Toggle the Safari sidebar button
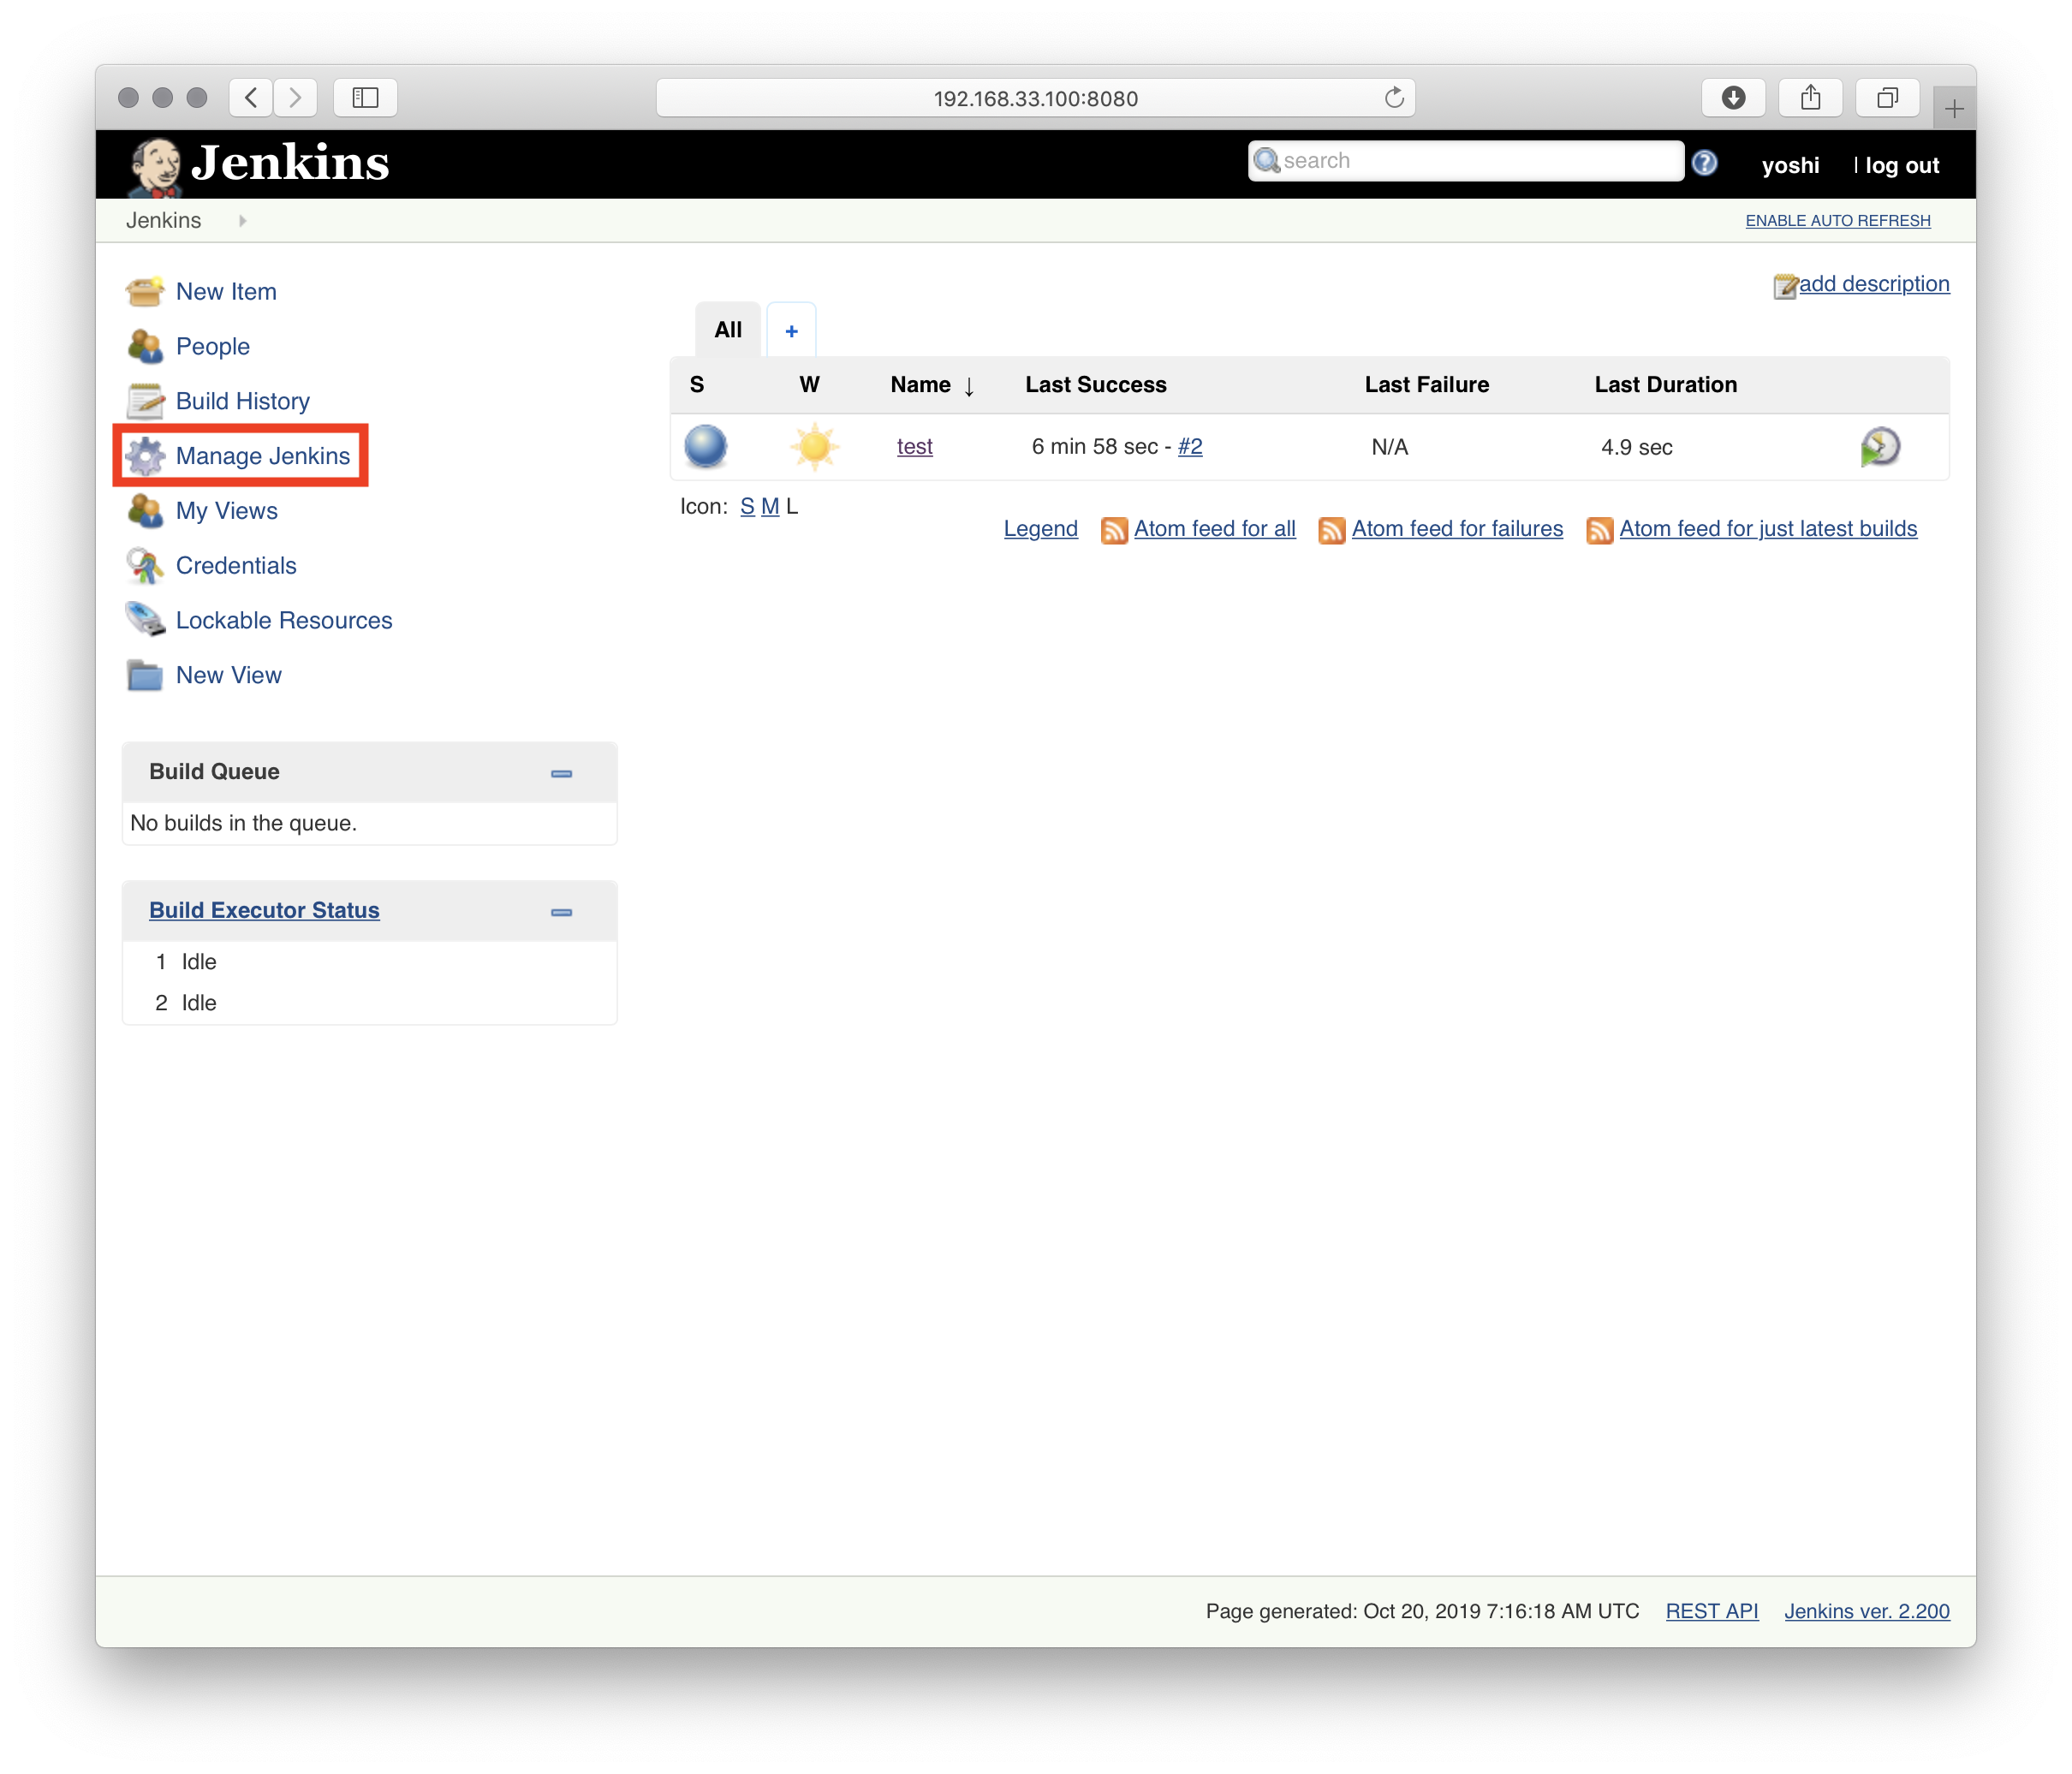The height and width of the screenshot is (1774, 2072). click(365, 98)
